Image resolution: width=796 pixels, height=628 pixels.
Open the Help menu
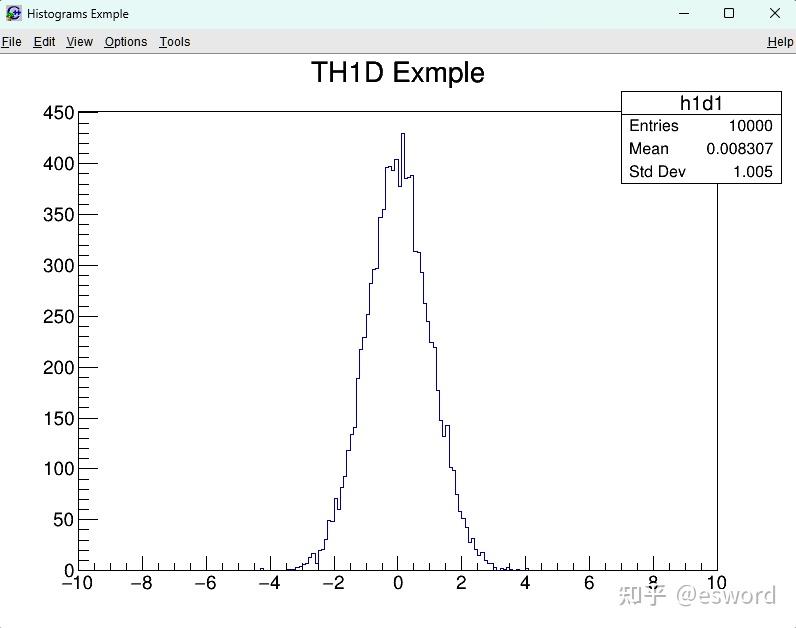(780, 42)
